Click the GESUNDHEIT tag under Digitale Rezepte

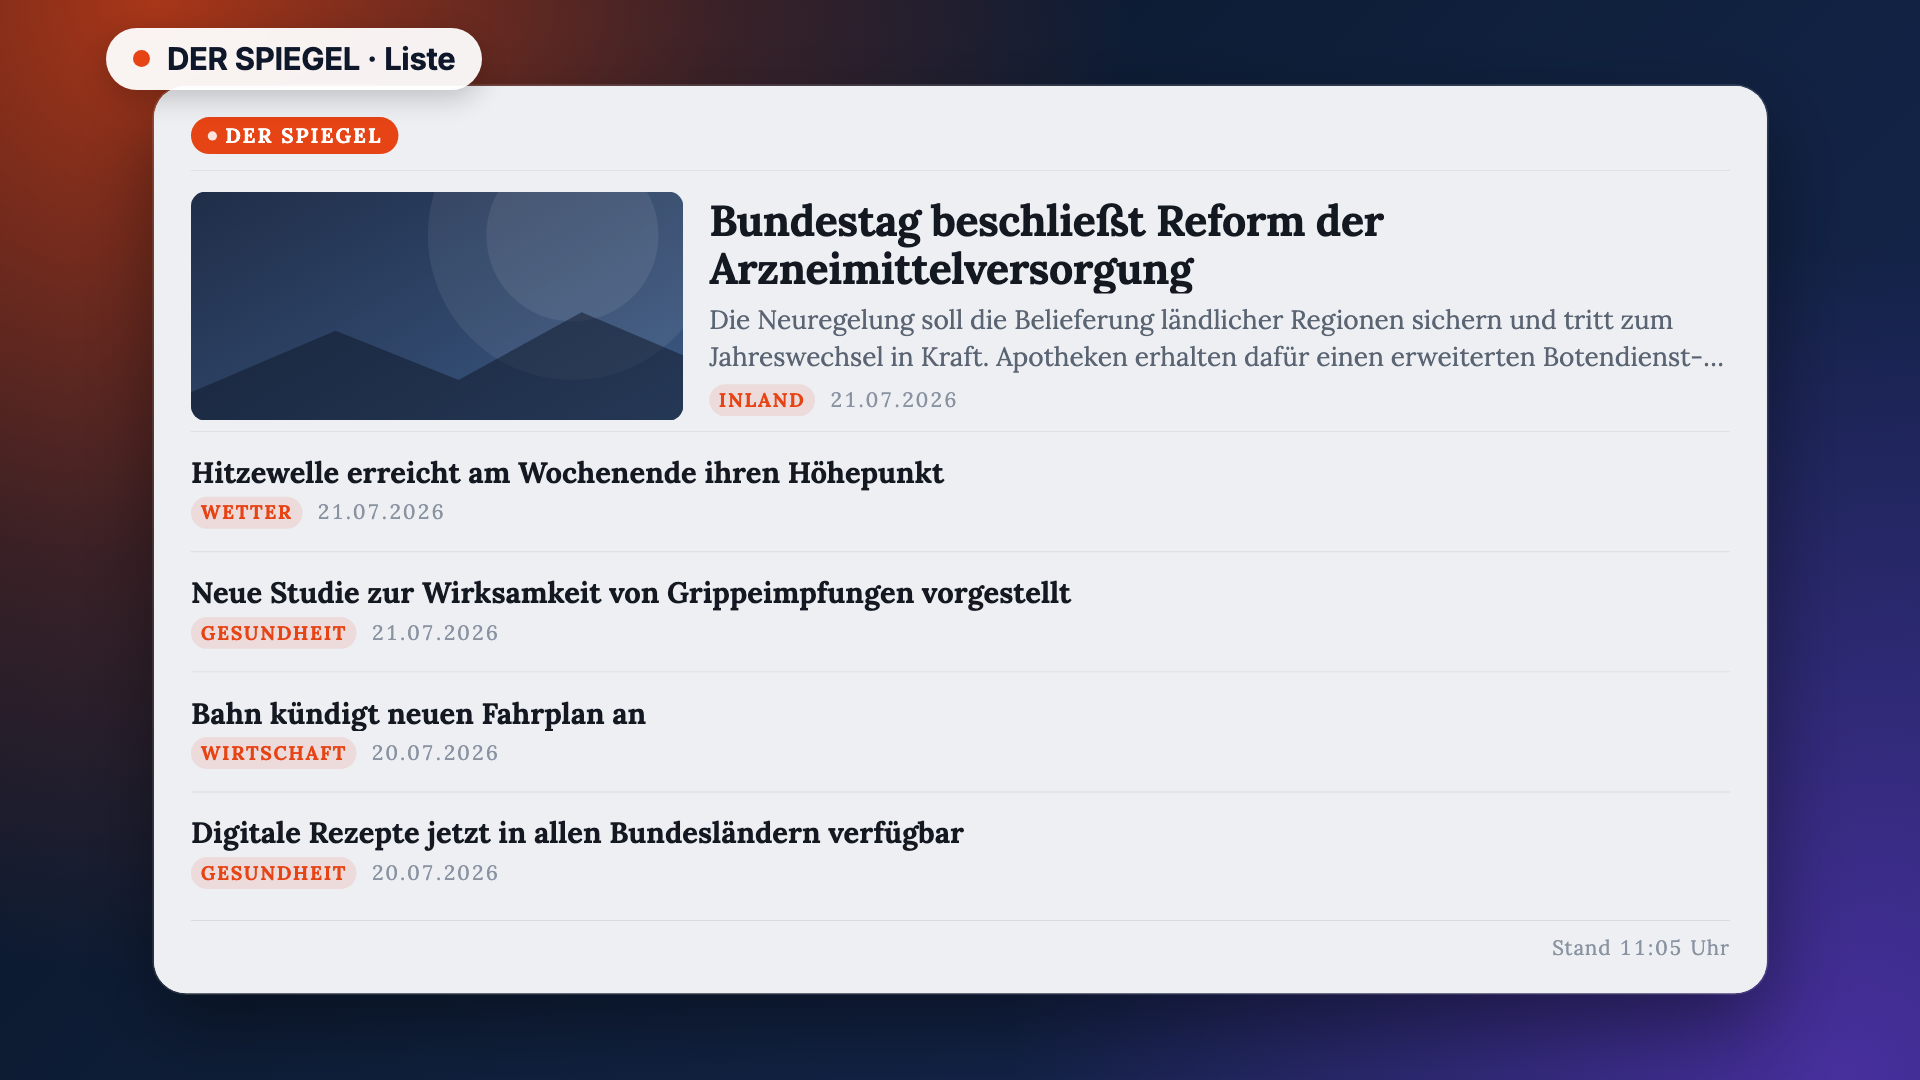(273, 873)
